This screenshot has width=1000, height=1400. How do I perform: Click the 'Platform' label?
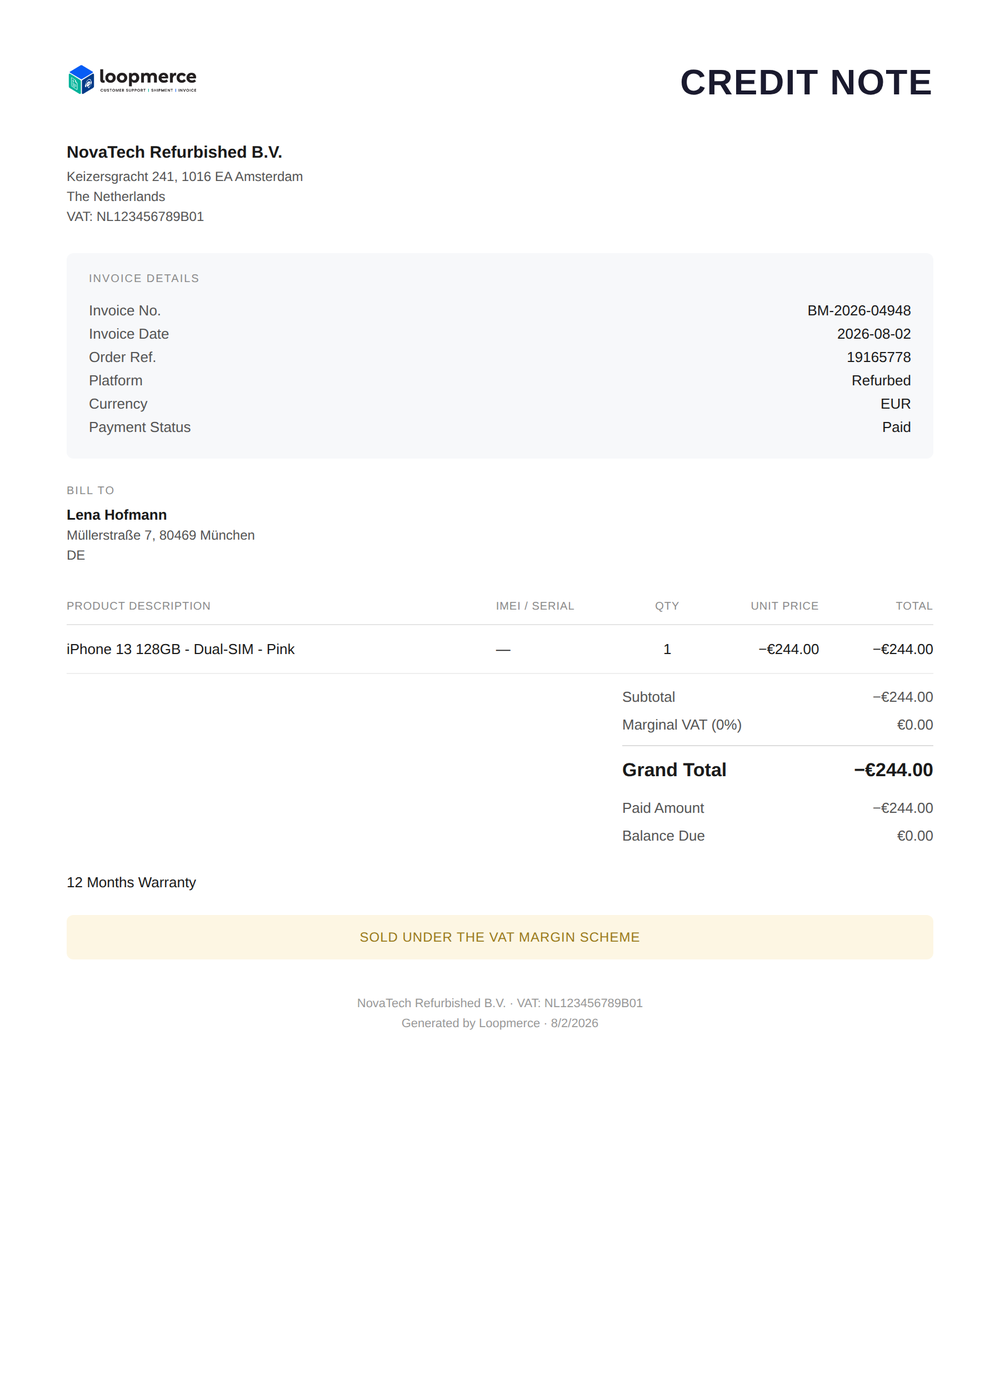pos(116,381)
